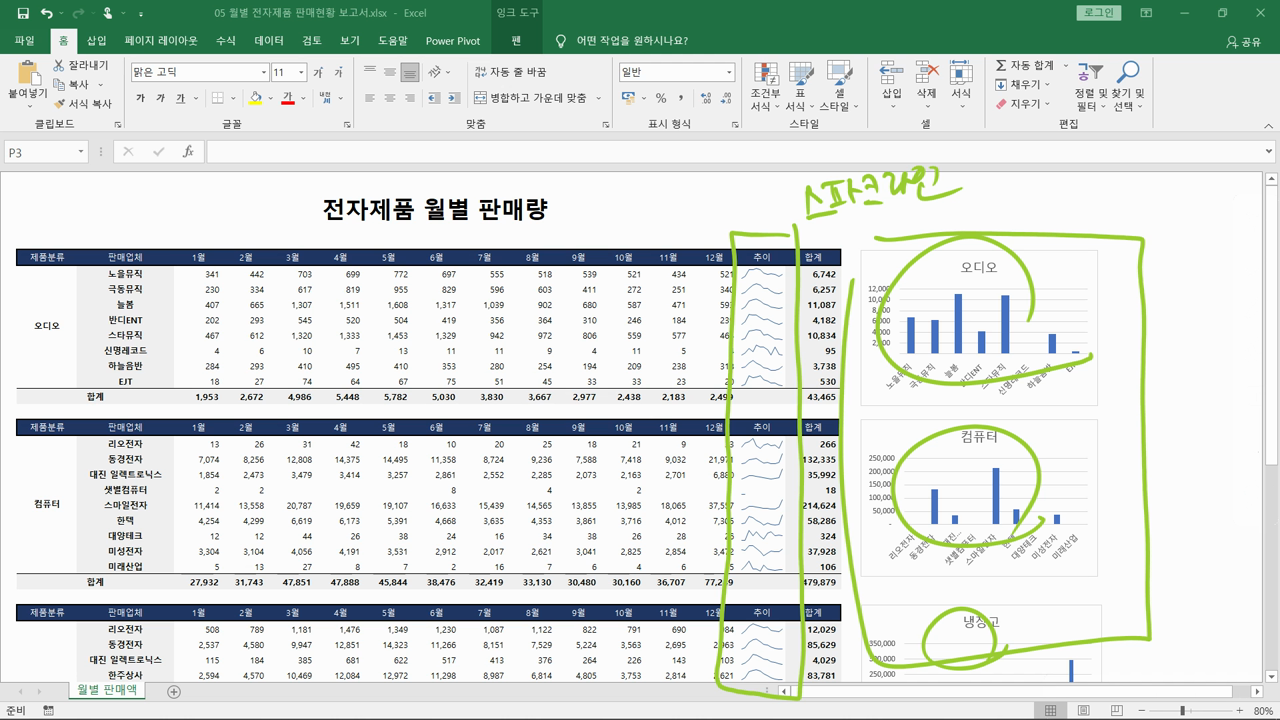Image resolution: width=1280 pixels, height=720 pixels.
Task: Click the insert function fx icon
Action: (188, 152)
